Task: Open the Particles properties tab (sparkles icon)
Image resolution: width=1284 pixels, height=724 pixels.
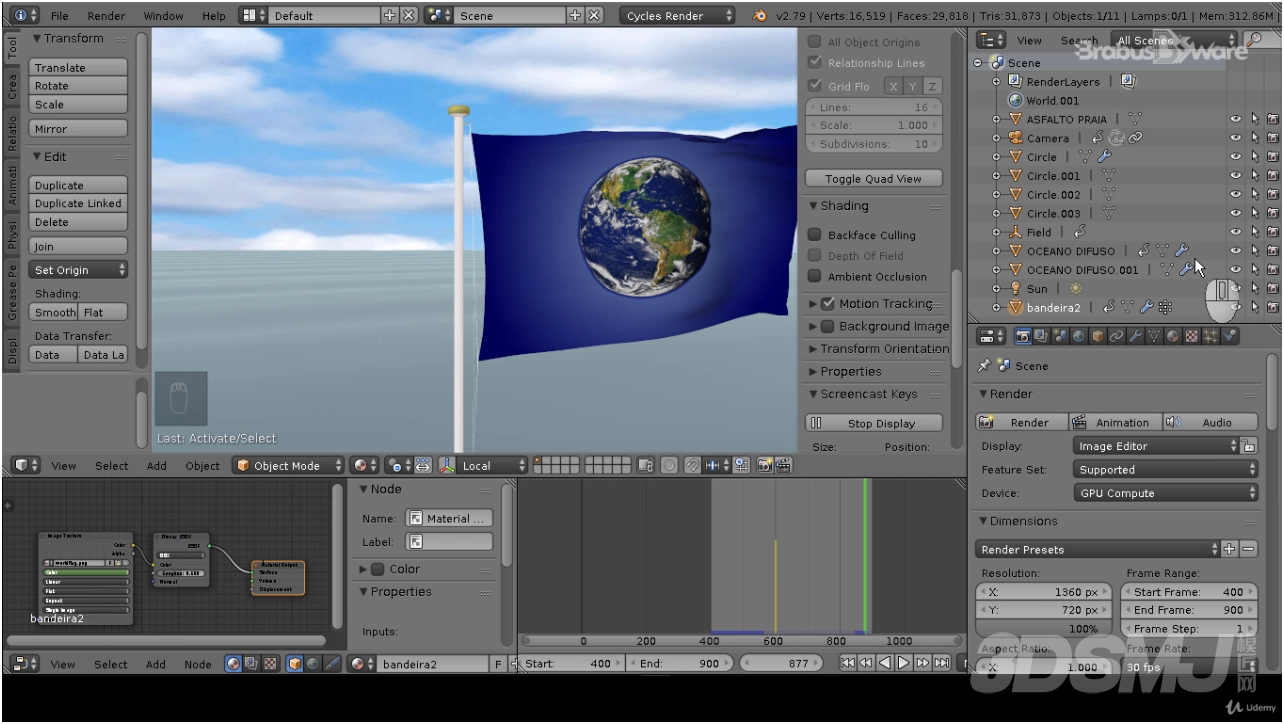Action: tap(1212, 336)
